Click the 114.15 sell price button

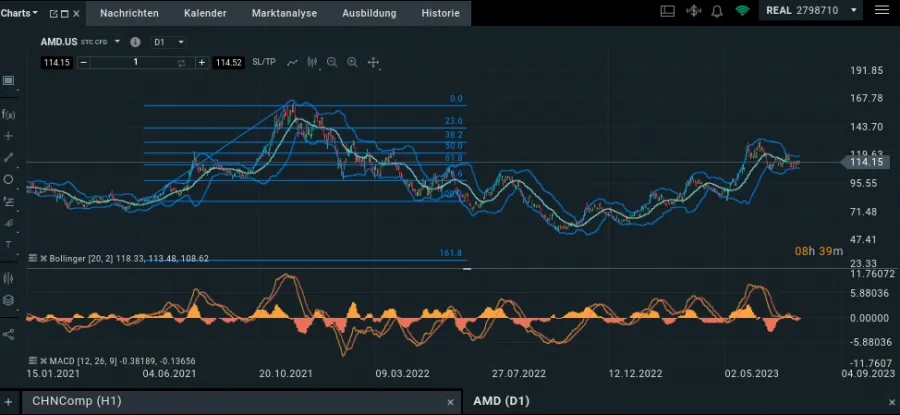point(56,62)
